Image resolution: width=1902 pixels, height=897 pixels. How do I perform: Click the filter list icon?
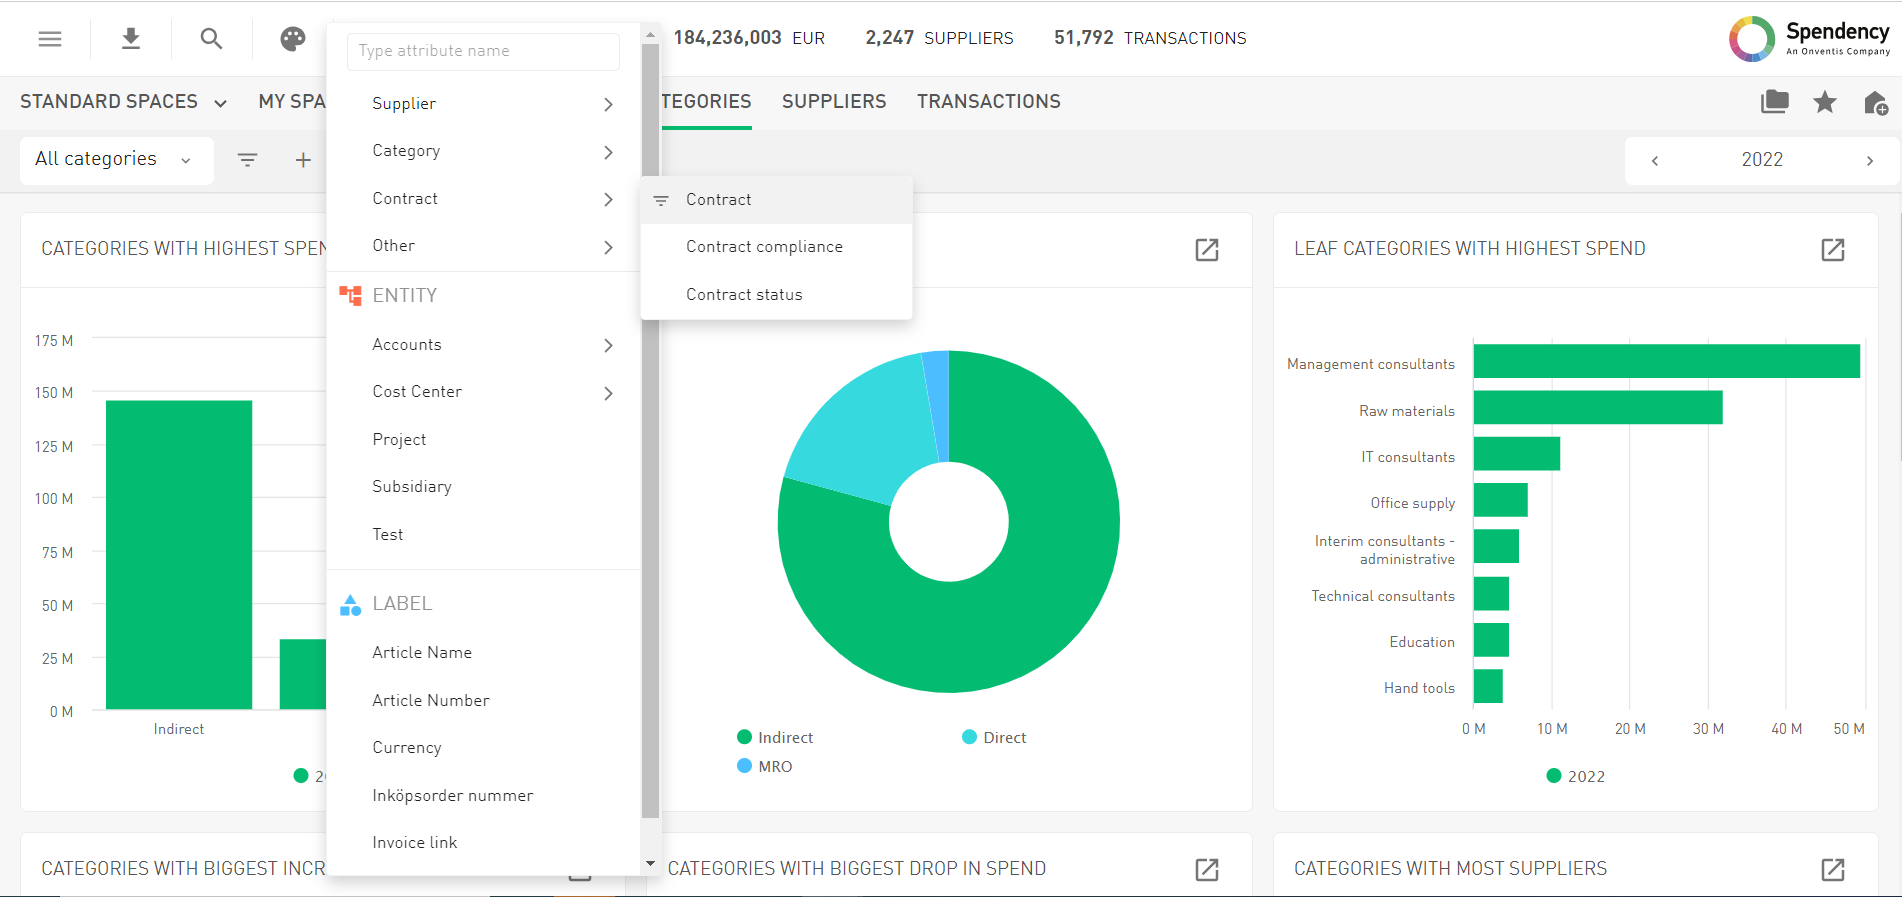[247, 160]
